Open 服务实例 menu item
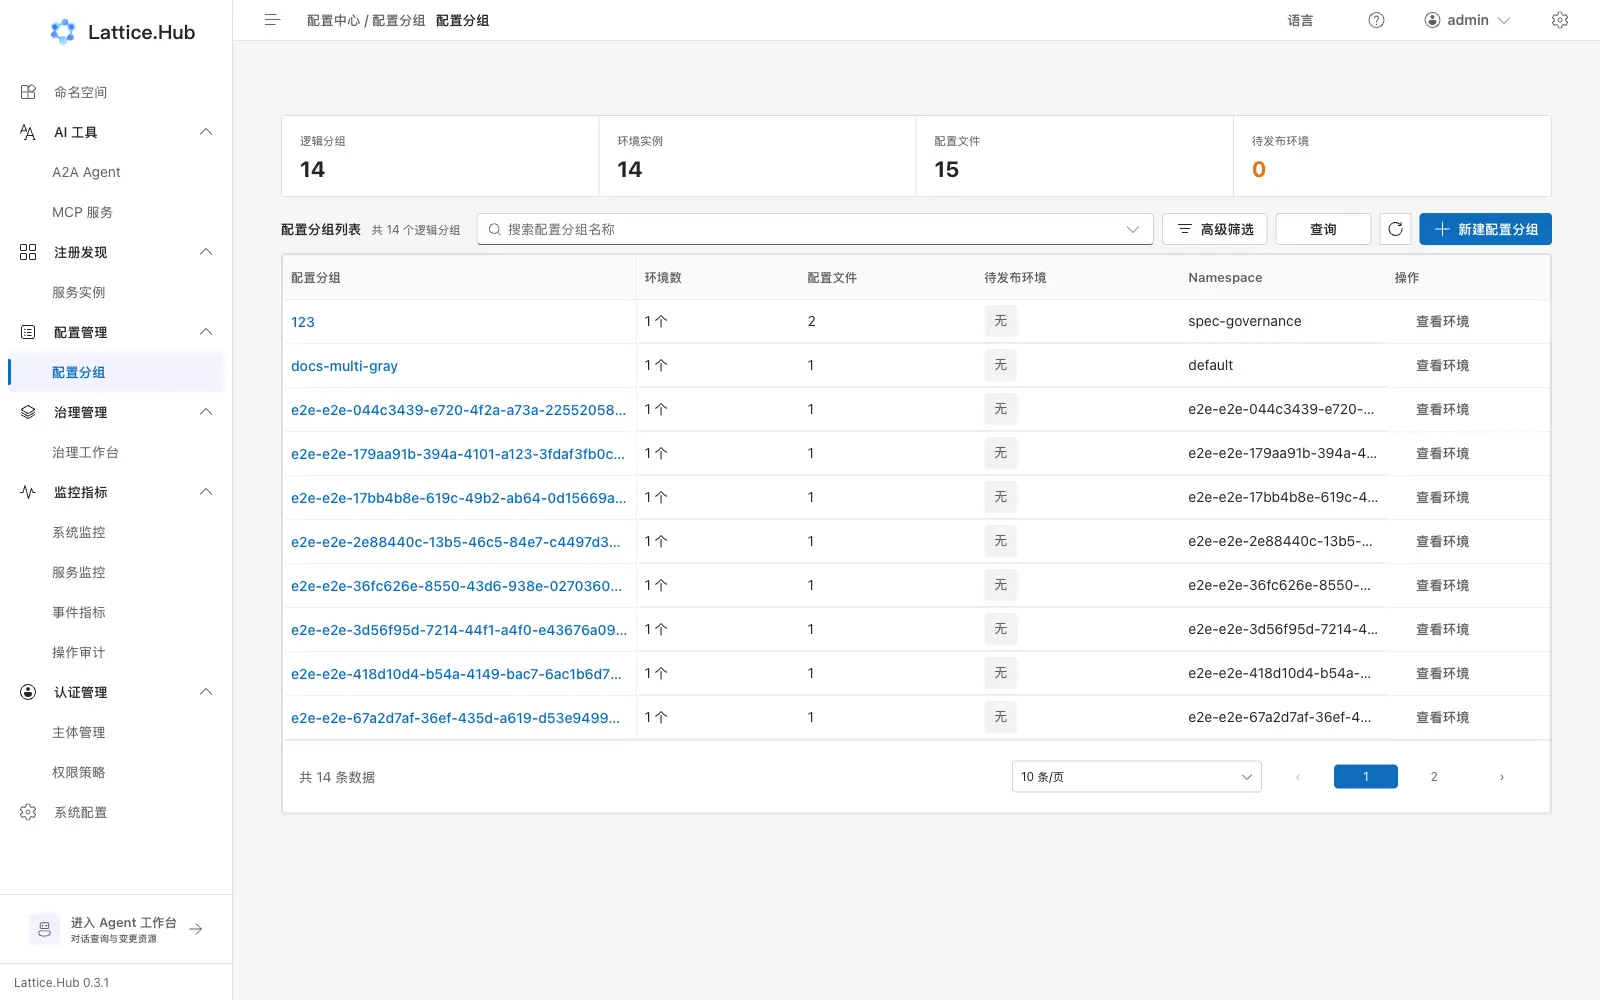The height and width of the screenshot is (1000, 1600). pos(116,292)
